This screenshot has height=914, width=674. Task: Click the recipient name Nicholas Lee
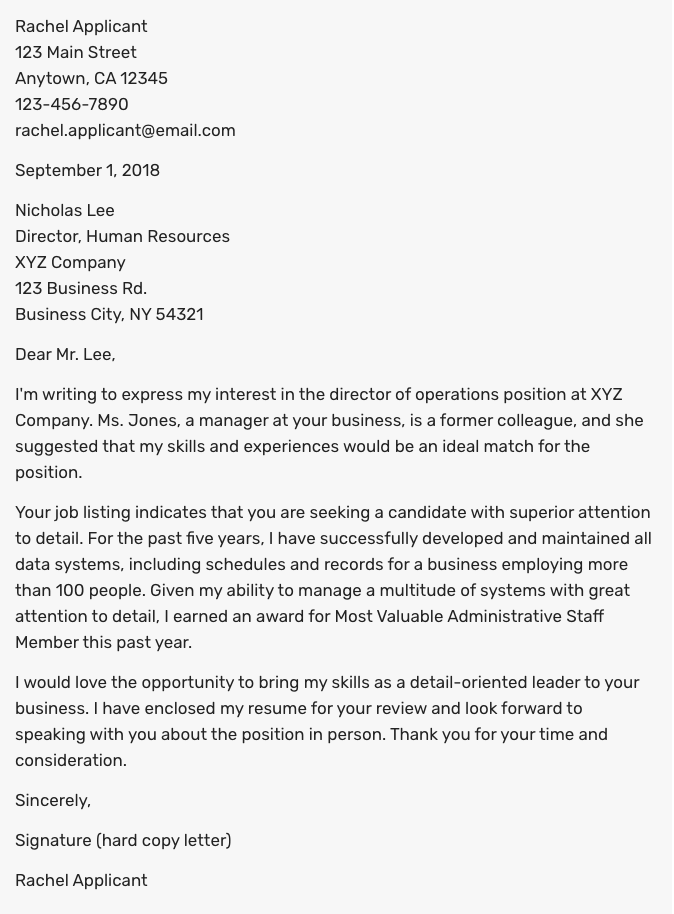tap(65, 210)
